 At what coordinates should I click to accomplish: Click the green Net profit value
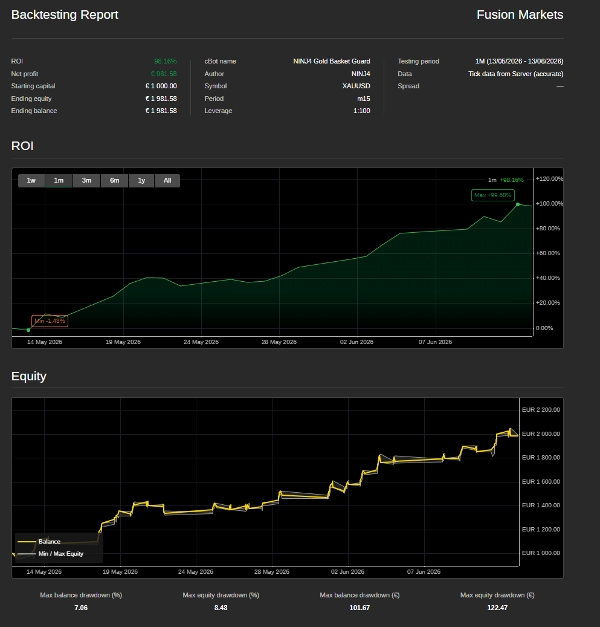pos(164,74)
